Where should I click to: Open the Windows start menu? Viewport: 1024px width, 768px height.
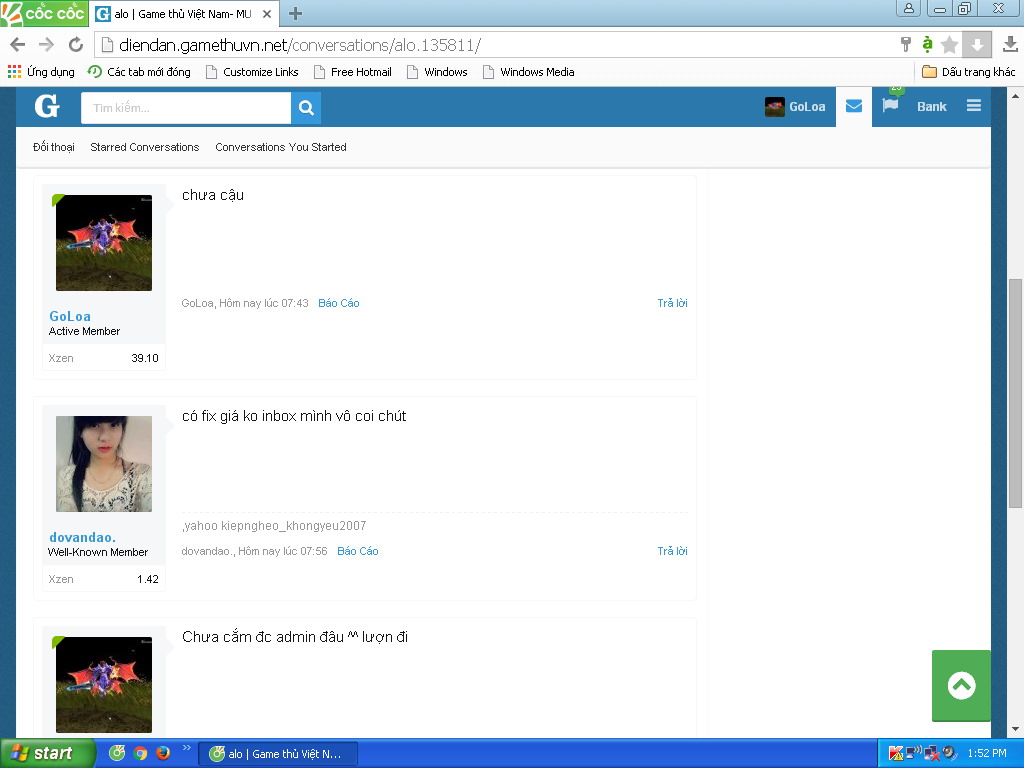48,754
